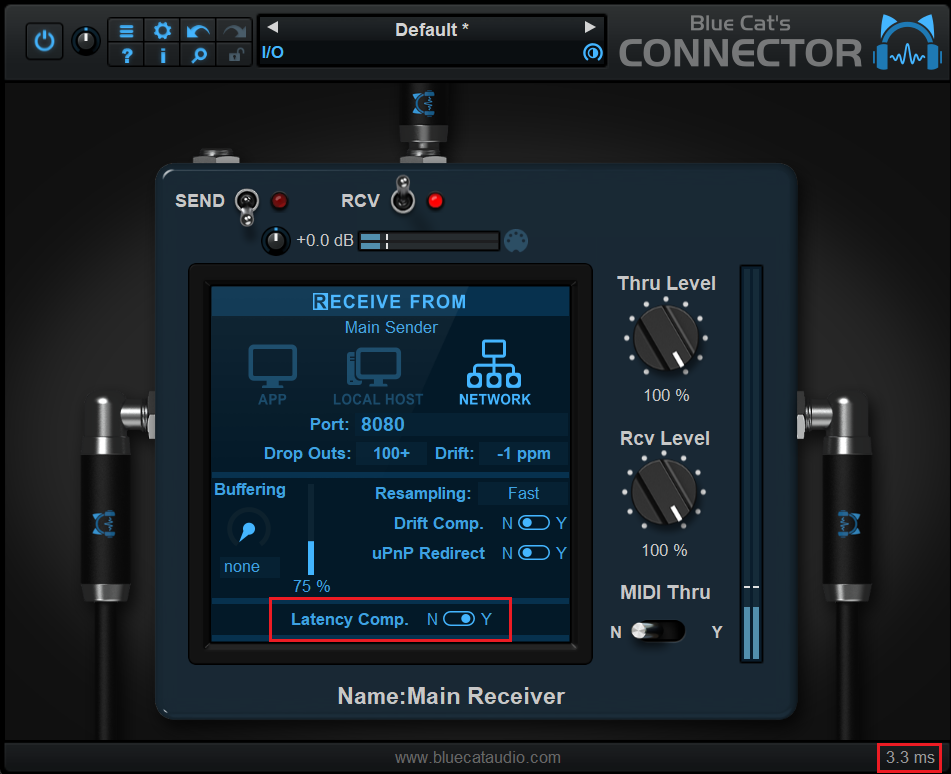
Task: Edit the Port 8080 field
Action: point(462,424)
